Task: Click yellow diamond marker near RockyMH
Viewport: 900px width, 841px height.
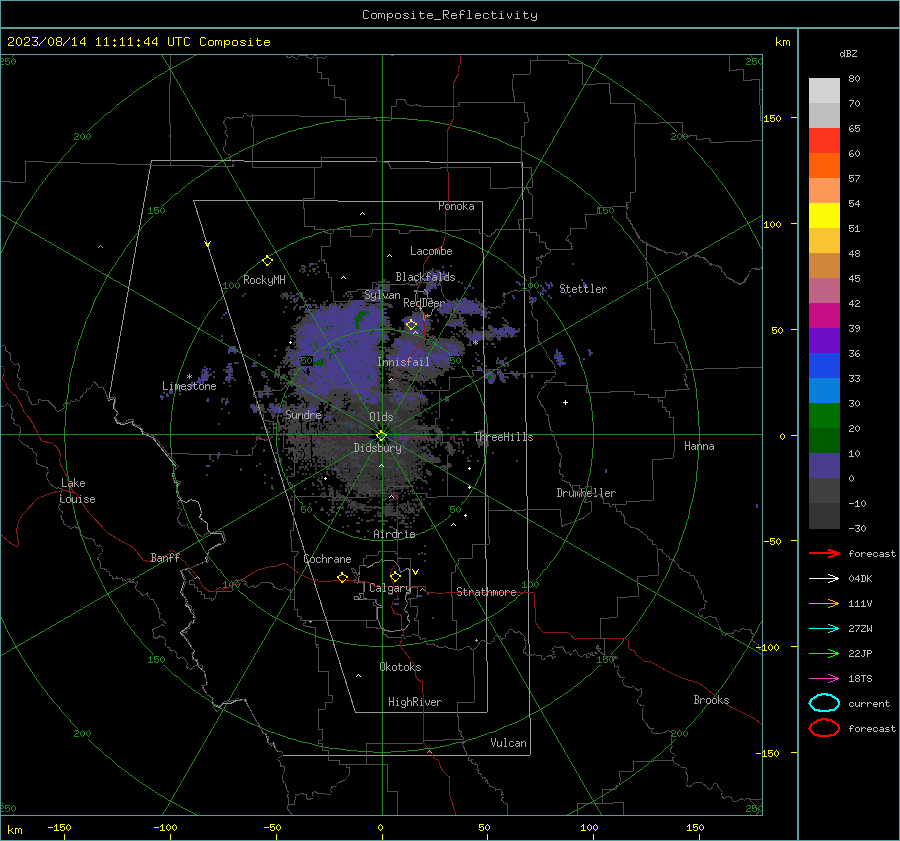Action: pos(267,261)
